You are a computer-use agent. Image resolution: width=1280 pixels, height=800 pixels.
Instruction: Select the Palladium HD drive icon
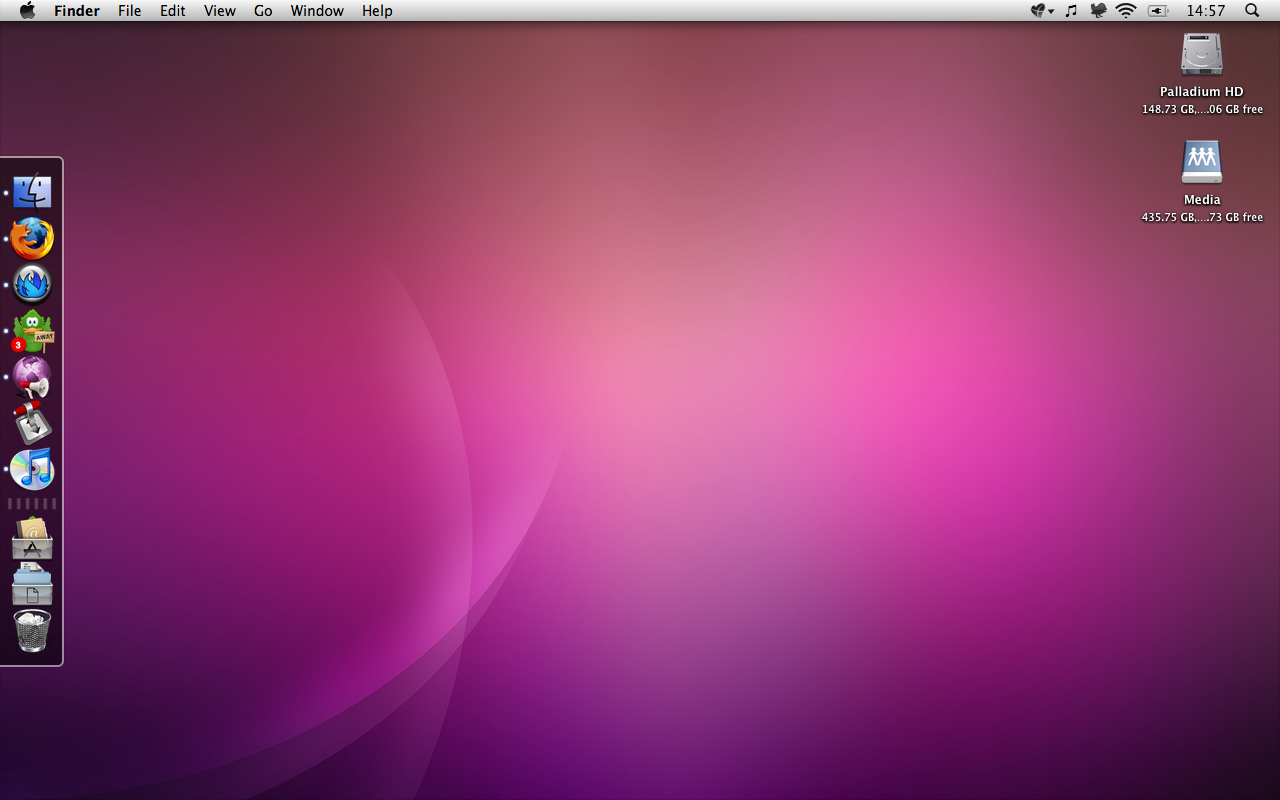point(1202,55)
